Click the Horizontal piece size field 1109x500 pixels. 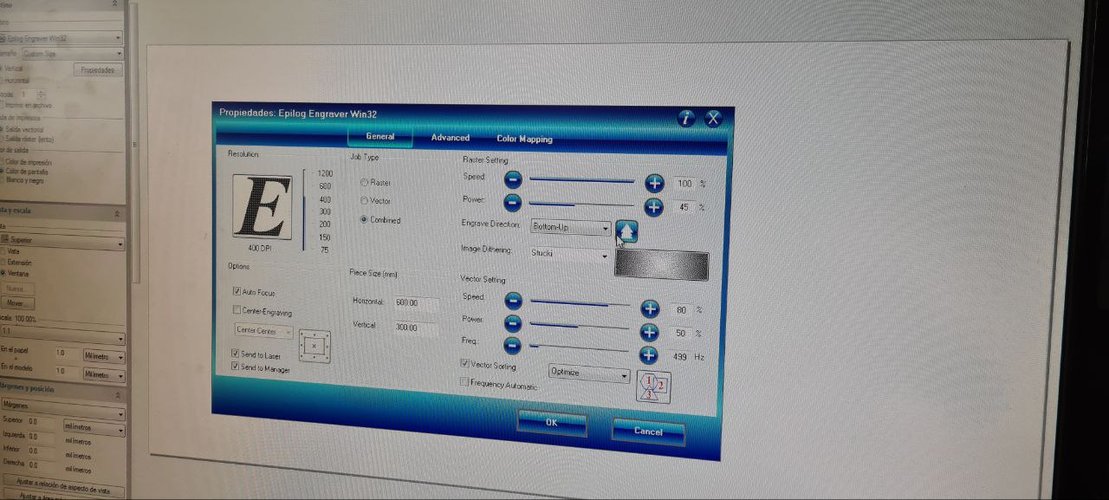(416, 303)
